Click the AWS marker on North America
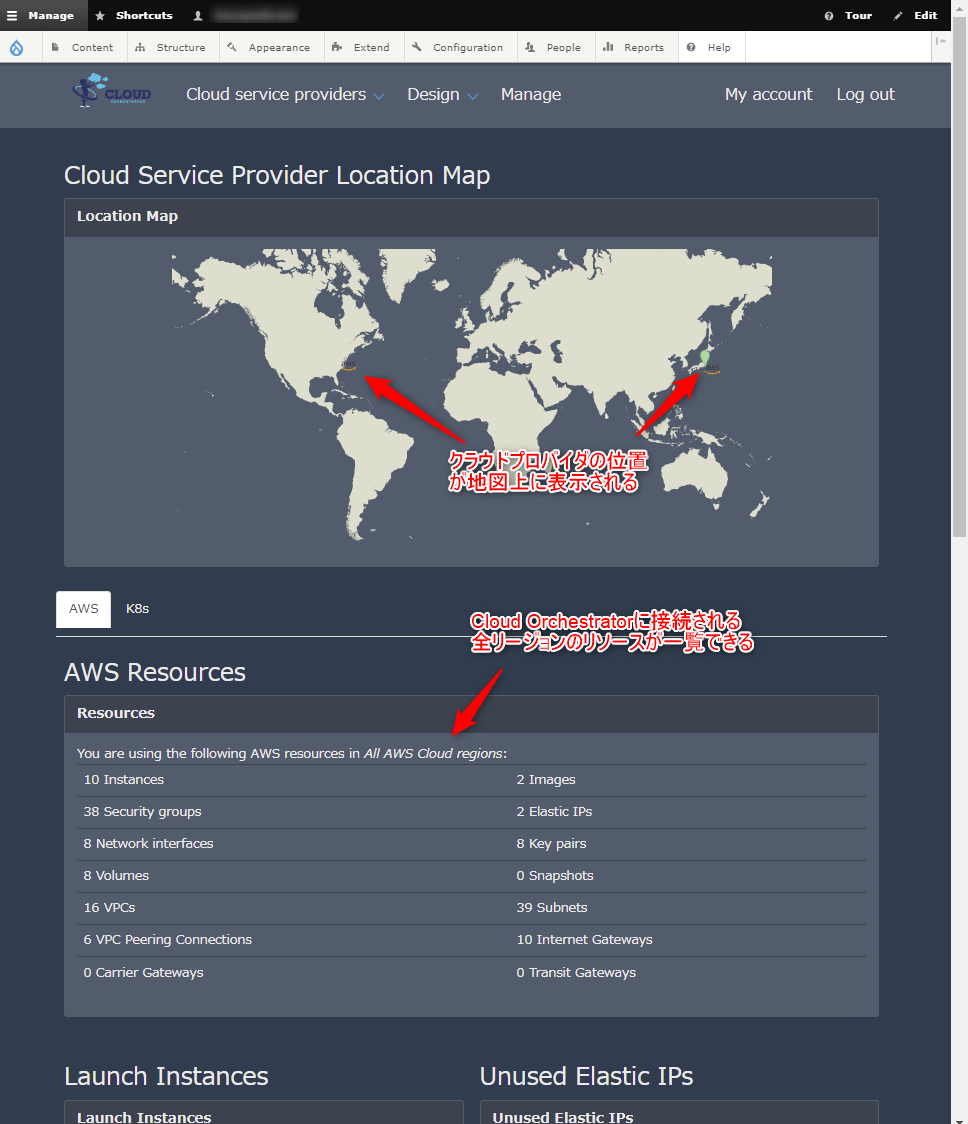 point(348,365)
